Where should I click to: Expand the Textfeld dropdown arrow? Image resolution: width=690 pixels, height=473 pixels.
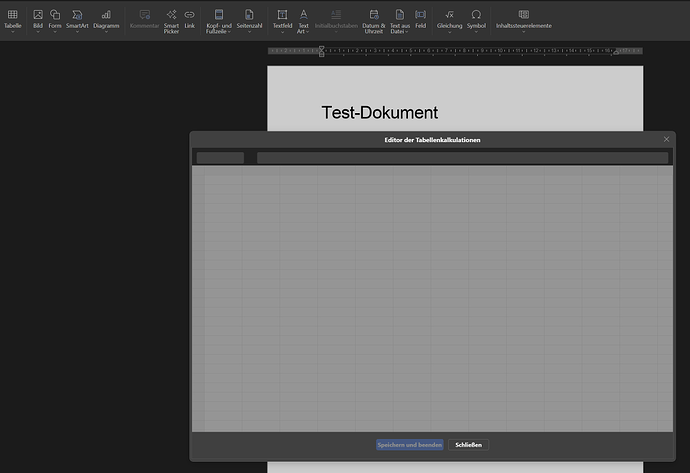282,32
